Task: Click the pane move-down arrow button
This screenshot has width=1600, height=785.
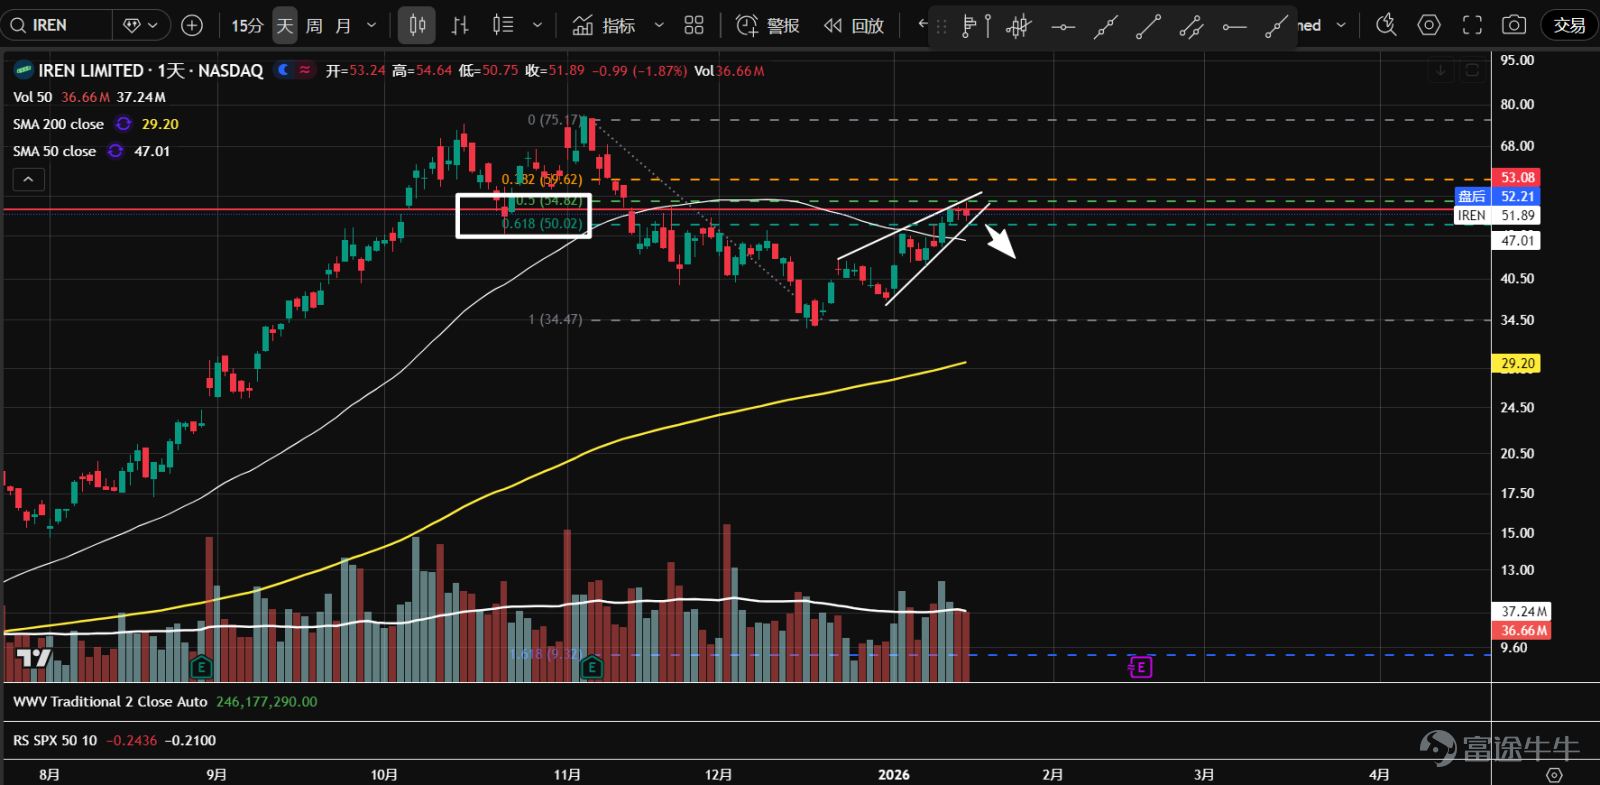Action: pyautogui.click(x=1441, y=70)
